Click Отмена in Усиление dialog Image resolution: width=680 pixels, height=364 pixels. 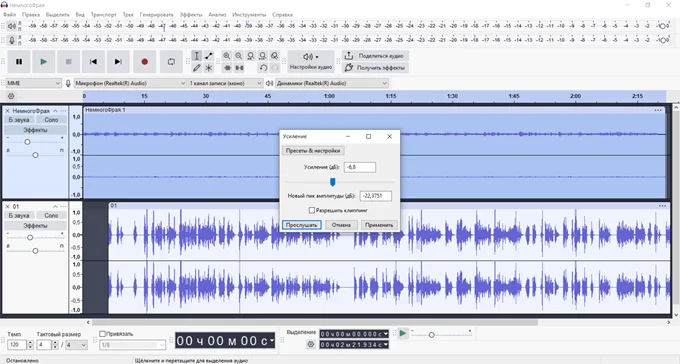pos(341,225)
